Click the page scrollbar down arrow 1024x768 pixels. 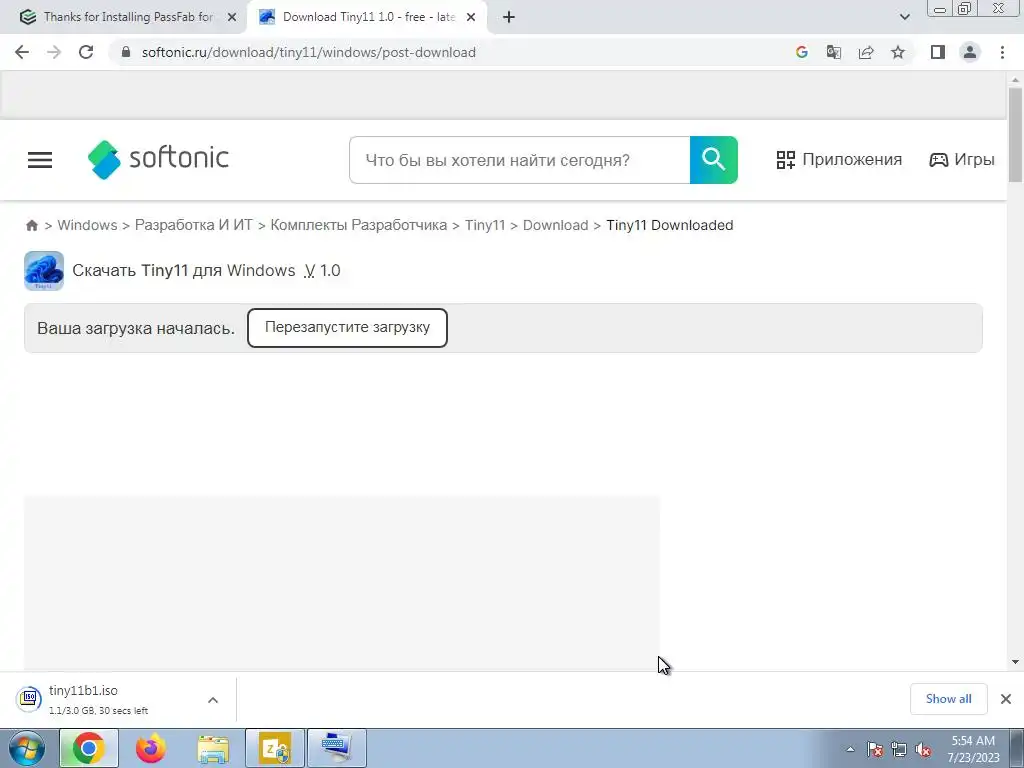click(x=1015, y=662)
